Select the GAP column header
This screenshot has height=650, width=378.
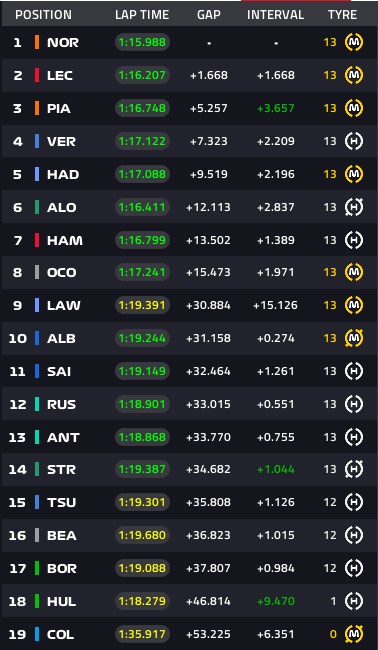point(209,15)
